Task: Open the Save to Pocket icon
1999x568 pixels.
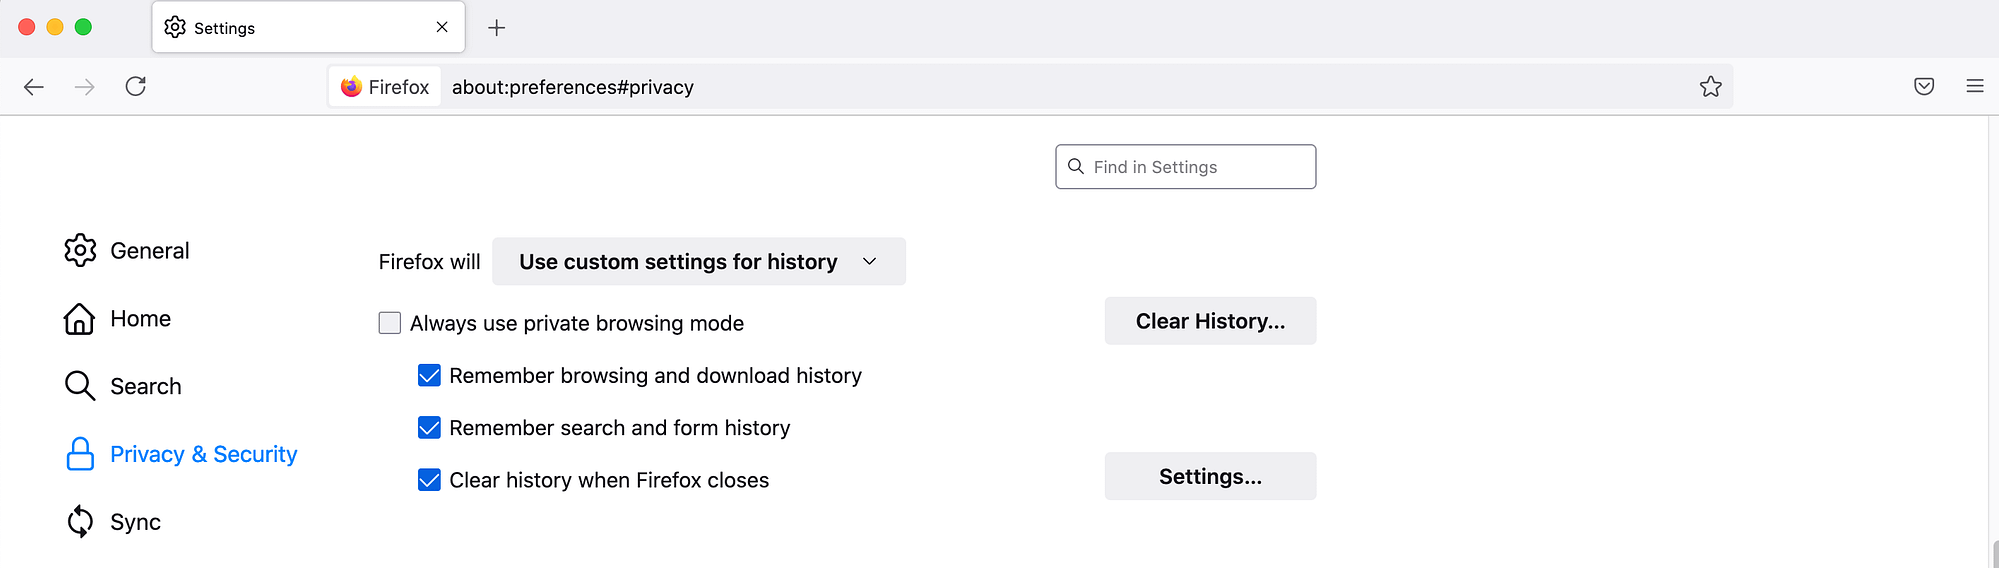Action: coord(1924,86)
